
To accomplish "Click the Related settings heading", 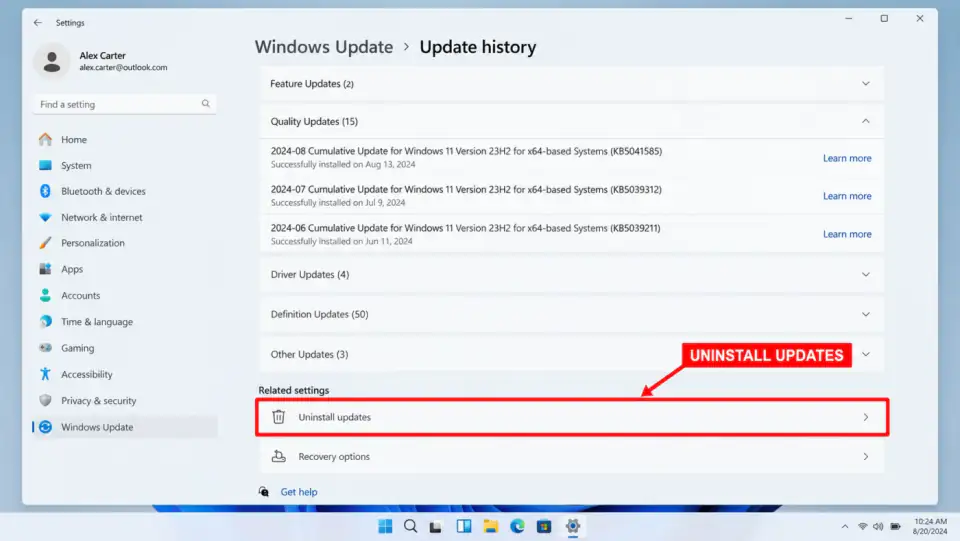I will coord(294,390).
